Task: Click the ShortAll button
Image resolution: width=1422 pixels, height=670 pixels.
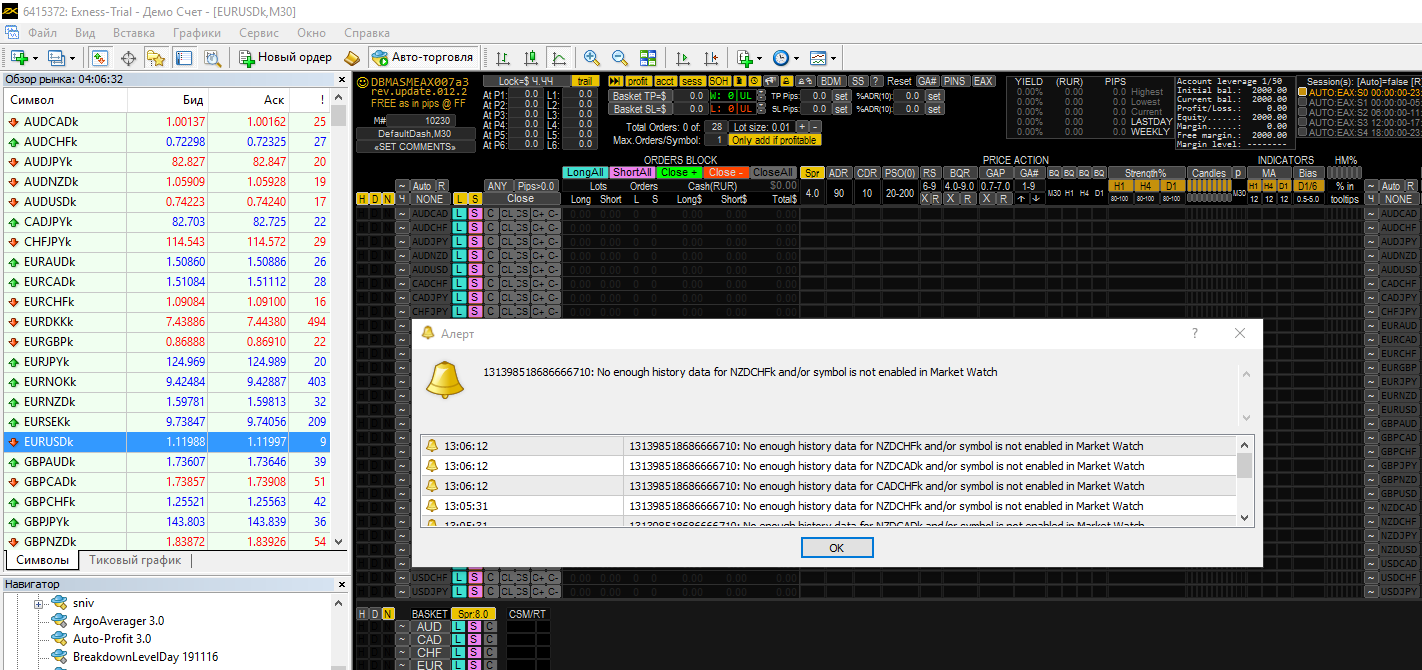Action: coord(632,172)
